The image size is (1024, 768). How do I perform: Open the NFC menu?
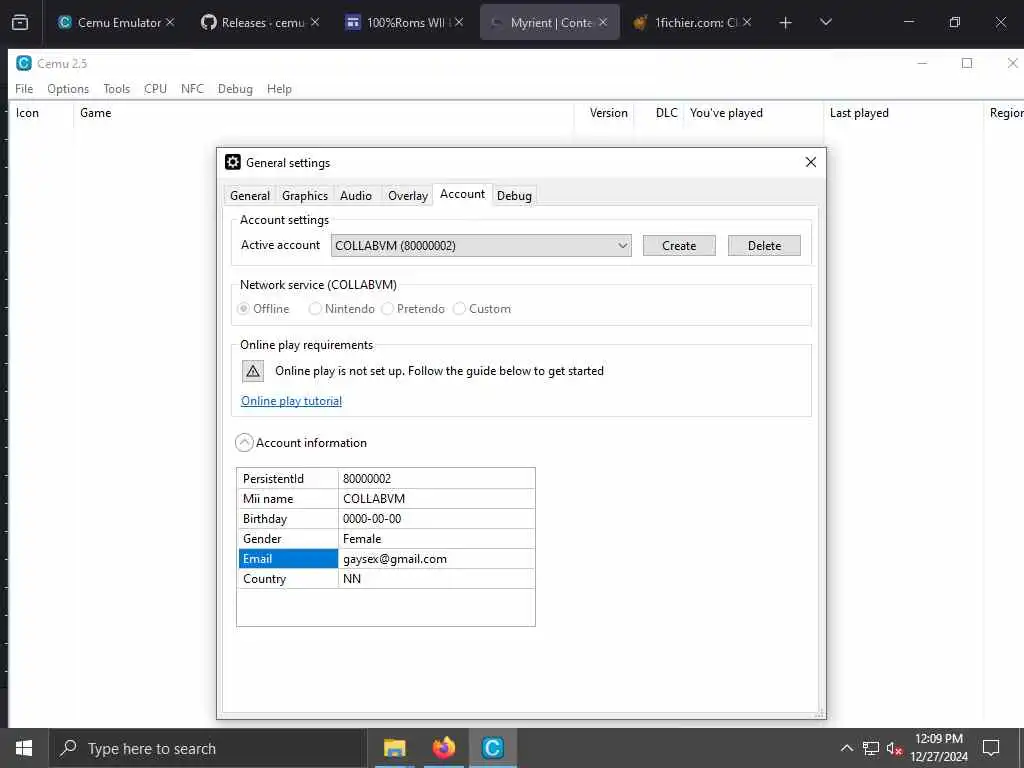192,89
